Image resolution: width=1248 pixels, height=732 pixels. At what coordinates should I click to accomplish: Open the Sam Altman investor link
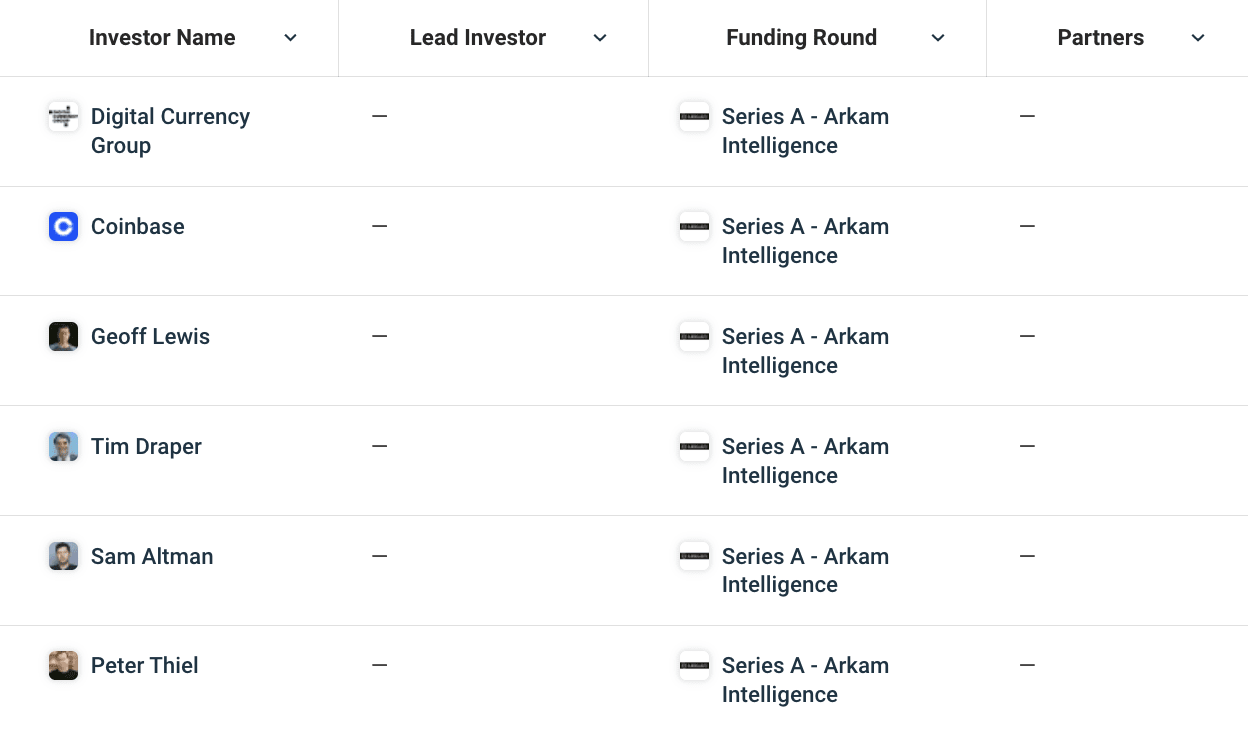(x=152, y=557)
